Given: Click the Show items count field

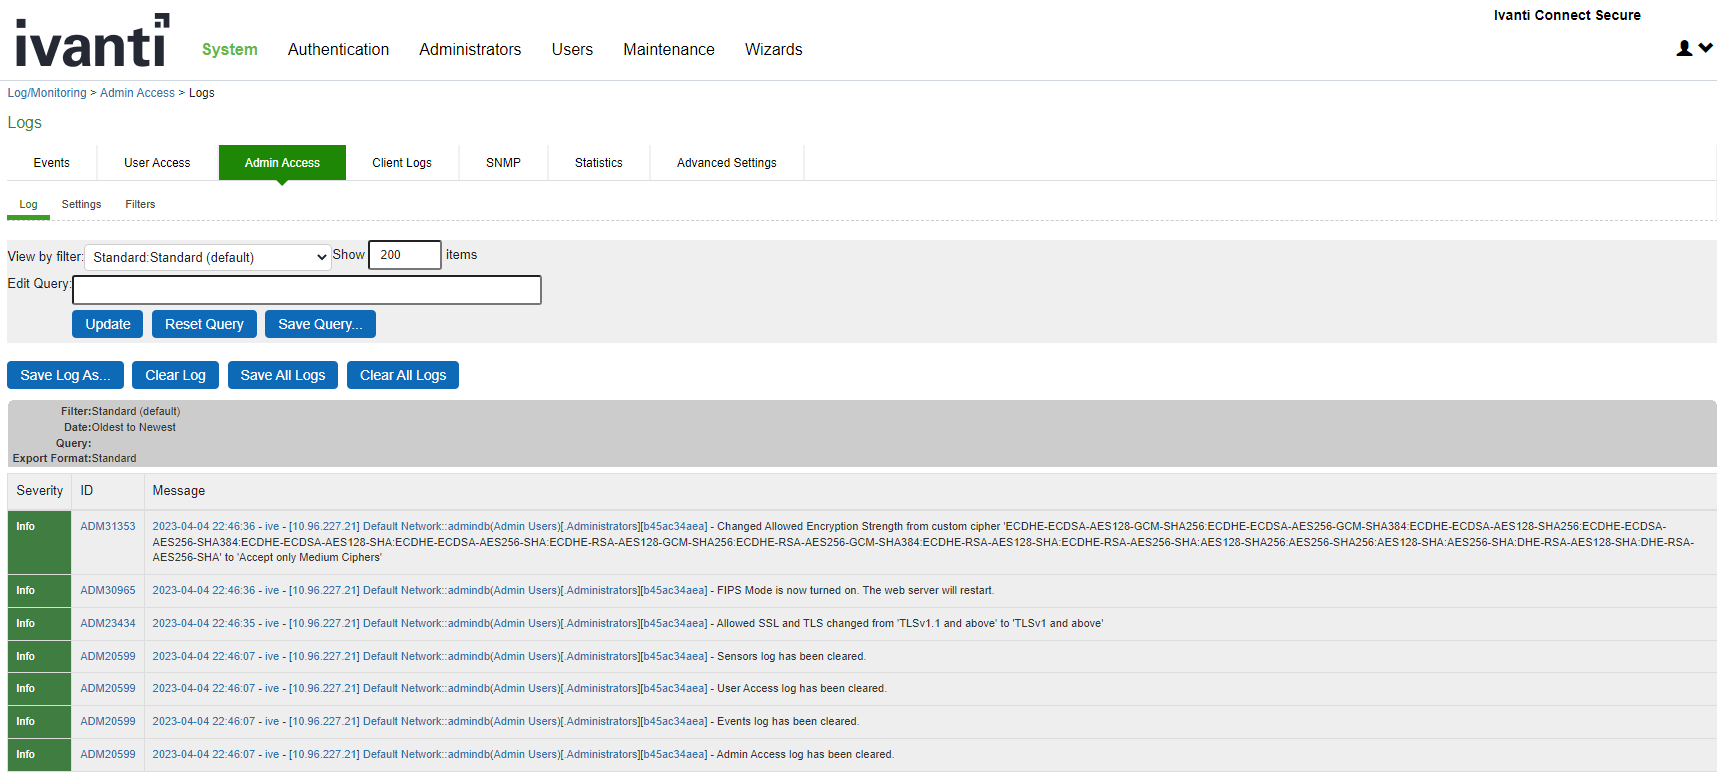Looking at the screenshot, I should [x=404, y=255].
